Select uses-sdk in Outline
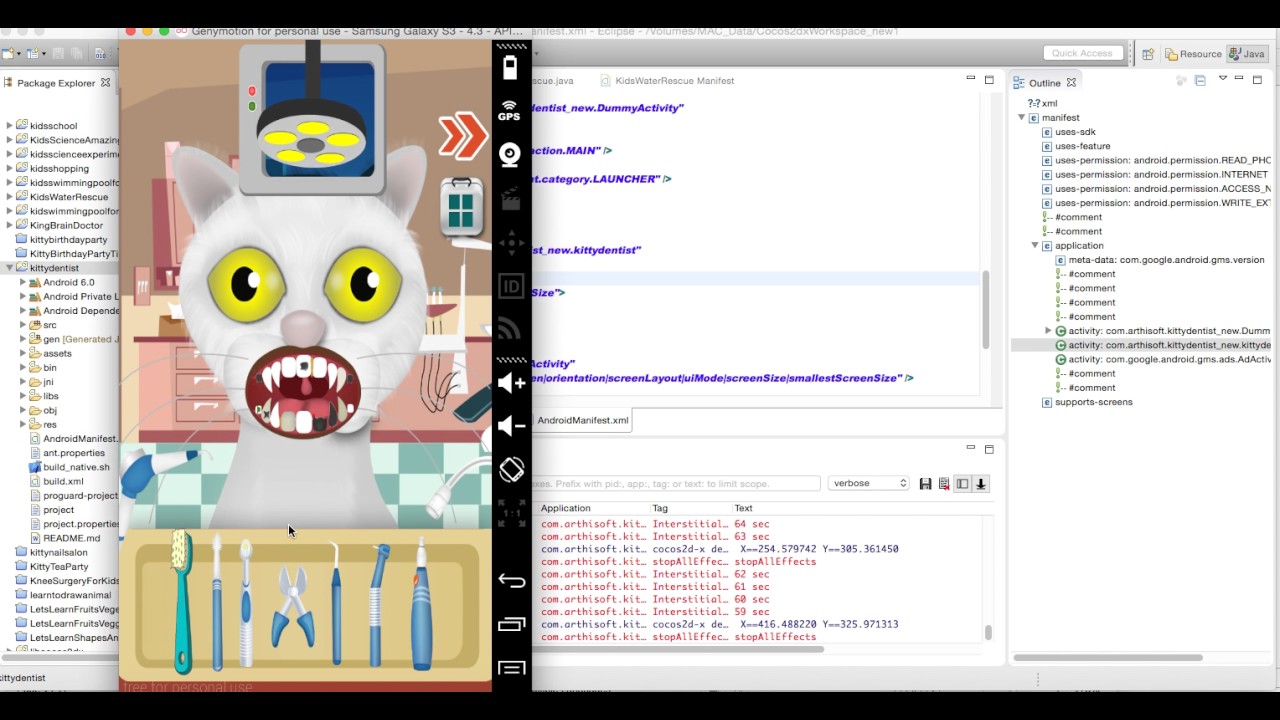The image size is (1280, 720). click(1075, 132)
